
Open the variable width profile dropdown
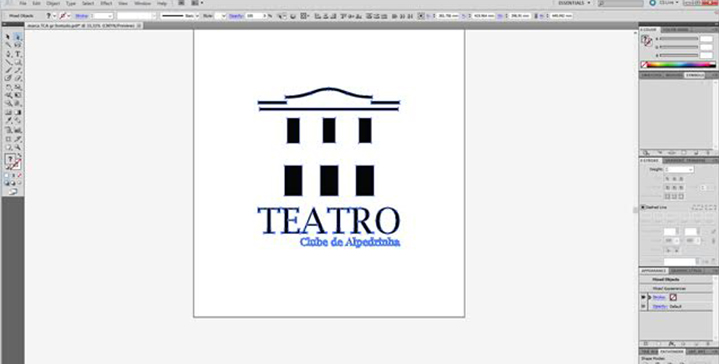pyautogui.click(x=154, y=15)
